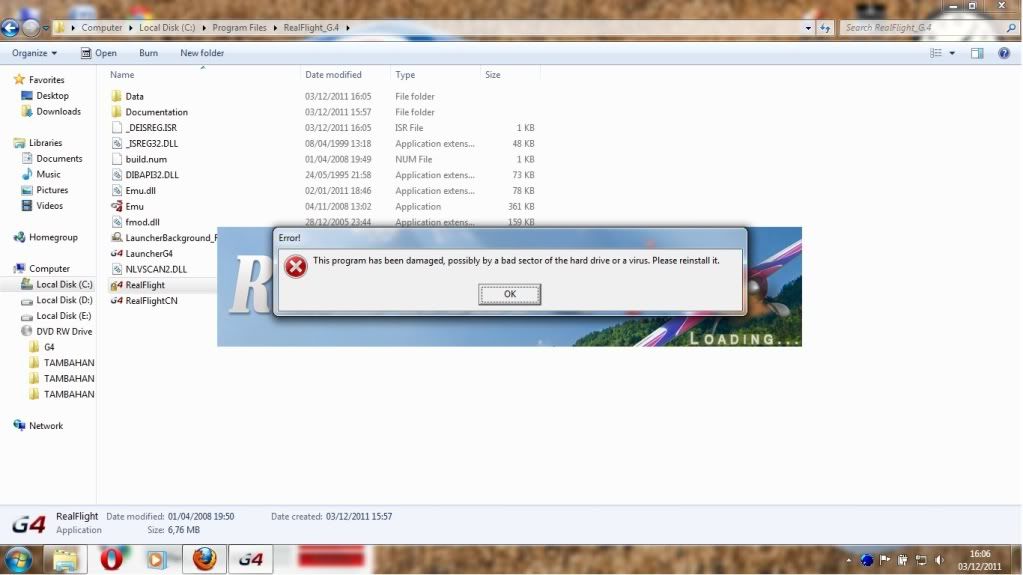1023x575 pixels.
Task: Select the Data folder
Action: 134,97
